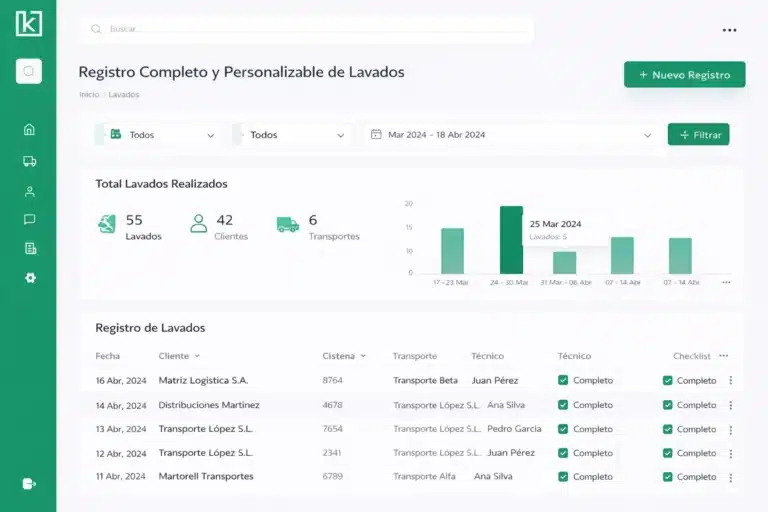
Task: Click the document reports sidebar icon
Action: [29, 248]
